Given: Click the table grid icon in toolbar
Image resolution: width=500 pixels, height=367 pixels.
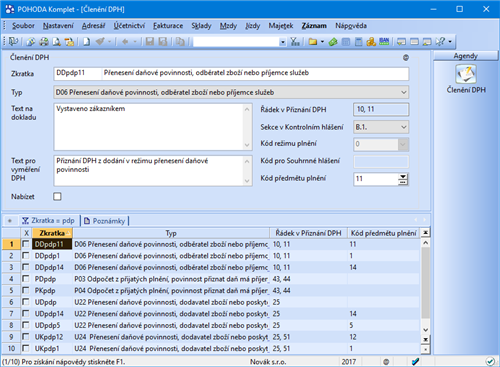Looking at the screenshot, I should [346, 42].
